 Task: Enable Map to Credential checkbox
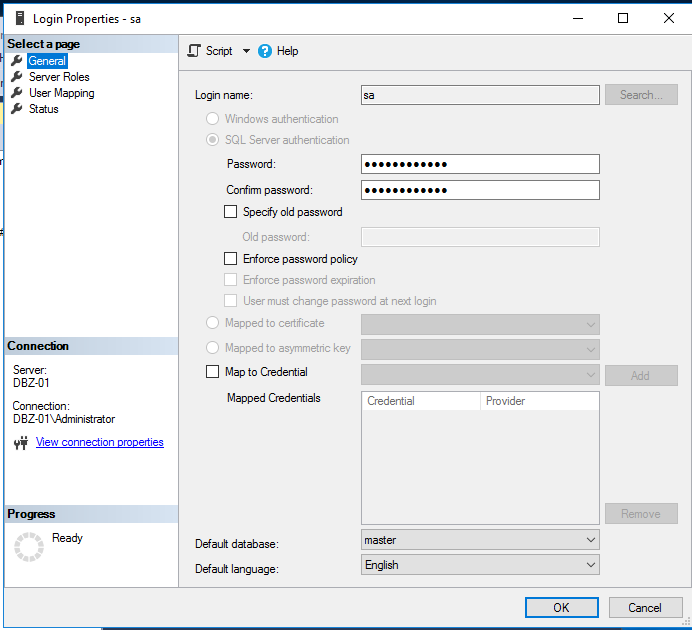point(212,371)
